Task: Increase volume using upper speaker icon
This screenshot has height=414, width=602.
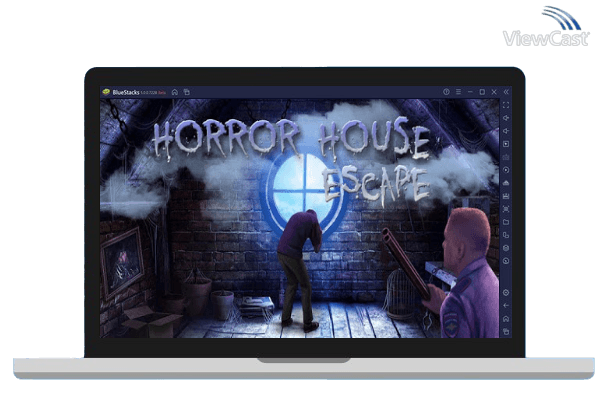Action: coord(506,118)
